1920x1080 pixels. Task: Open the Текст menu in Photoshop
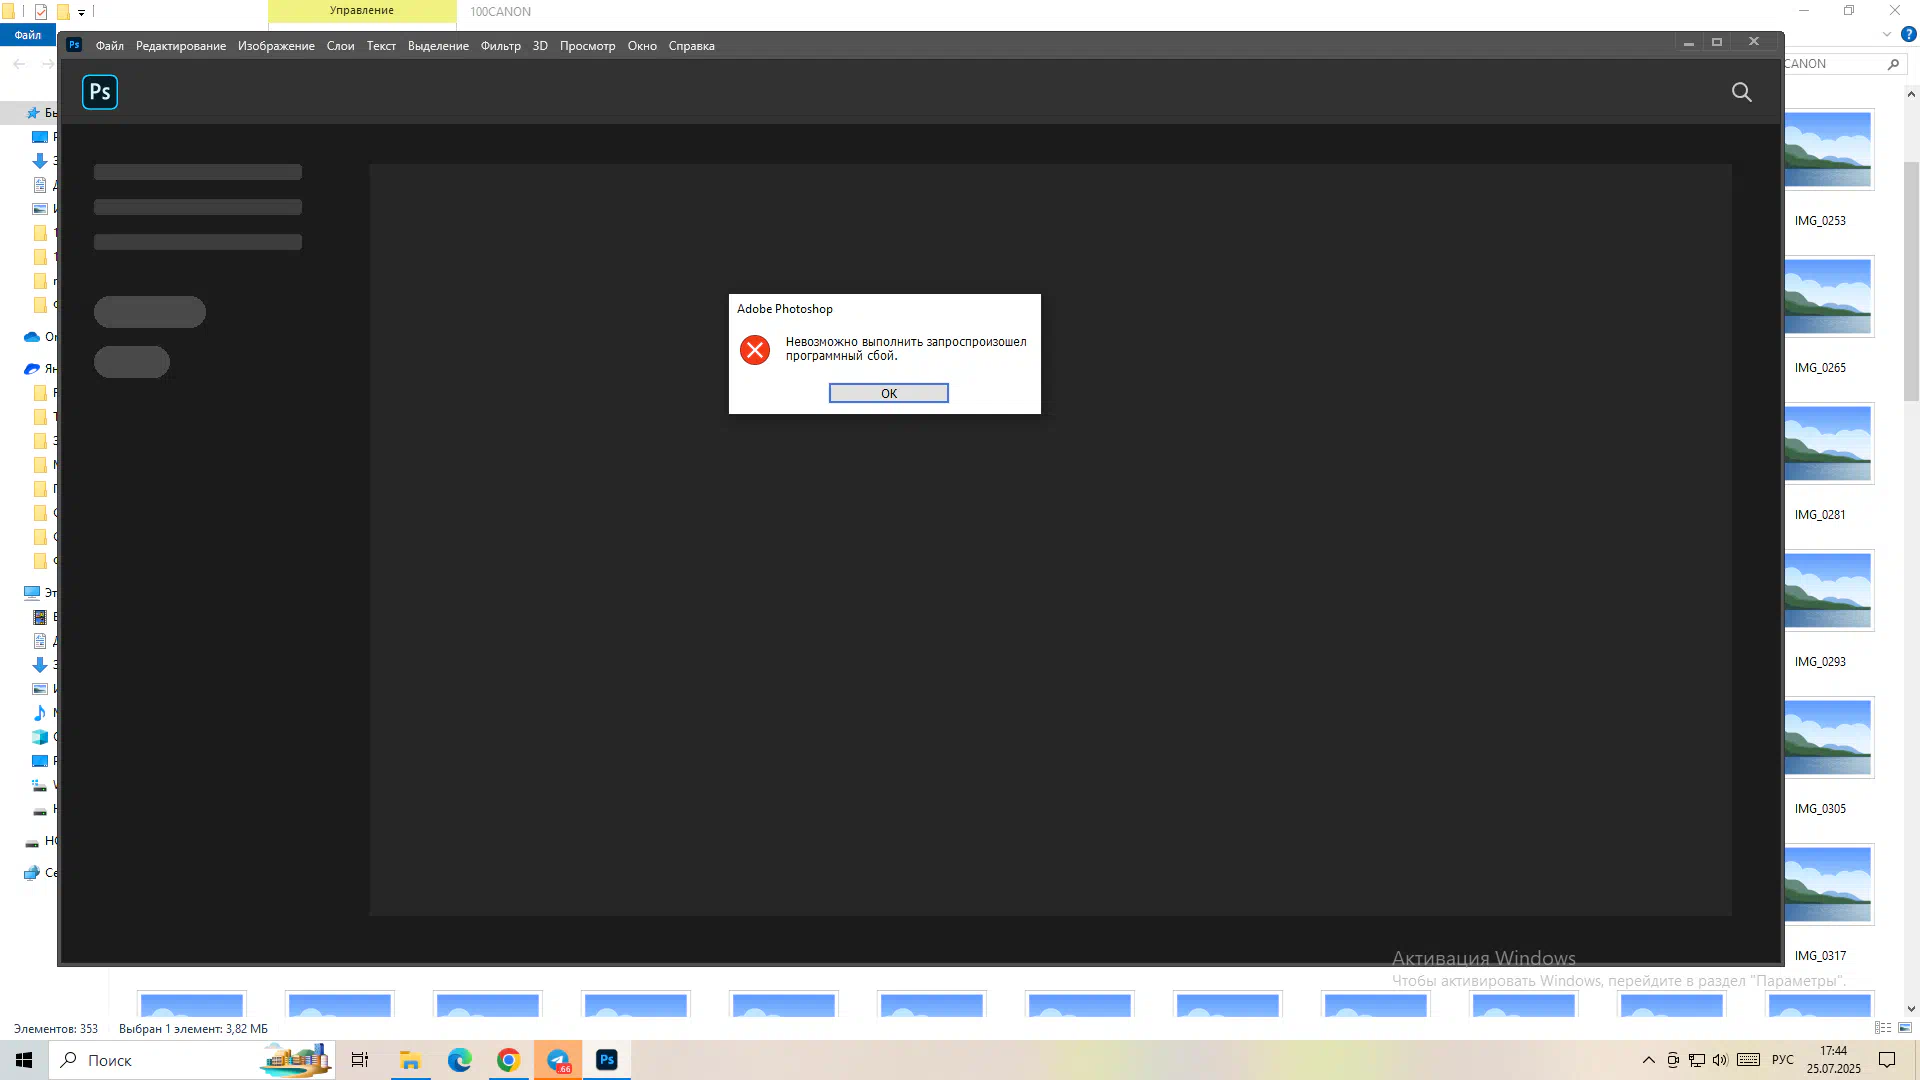[381, 46]
